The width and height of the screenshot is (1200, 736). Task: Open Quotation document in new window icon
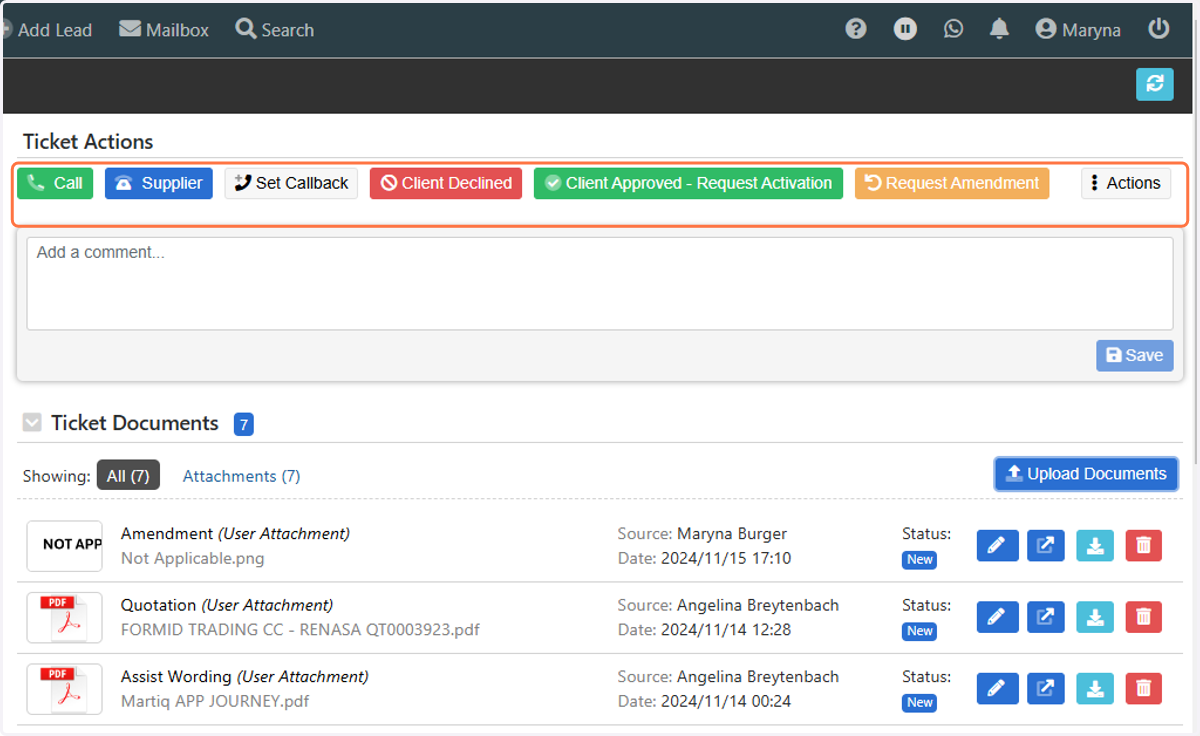click(1046, 617)
